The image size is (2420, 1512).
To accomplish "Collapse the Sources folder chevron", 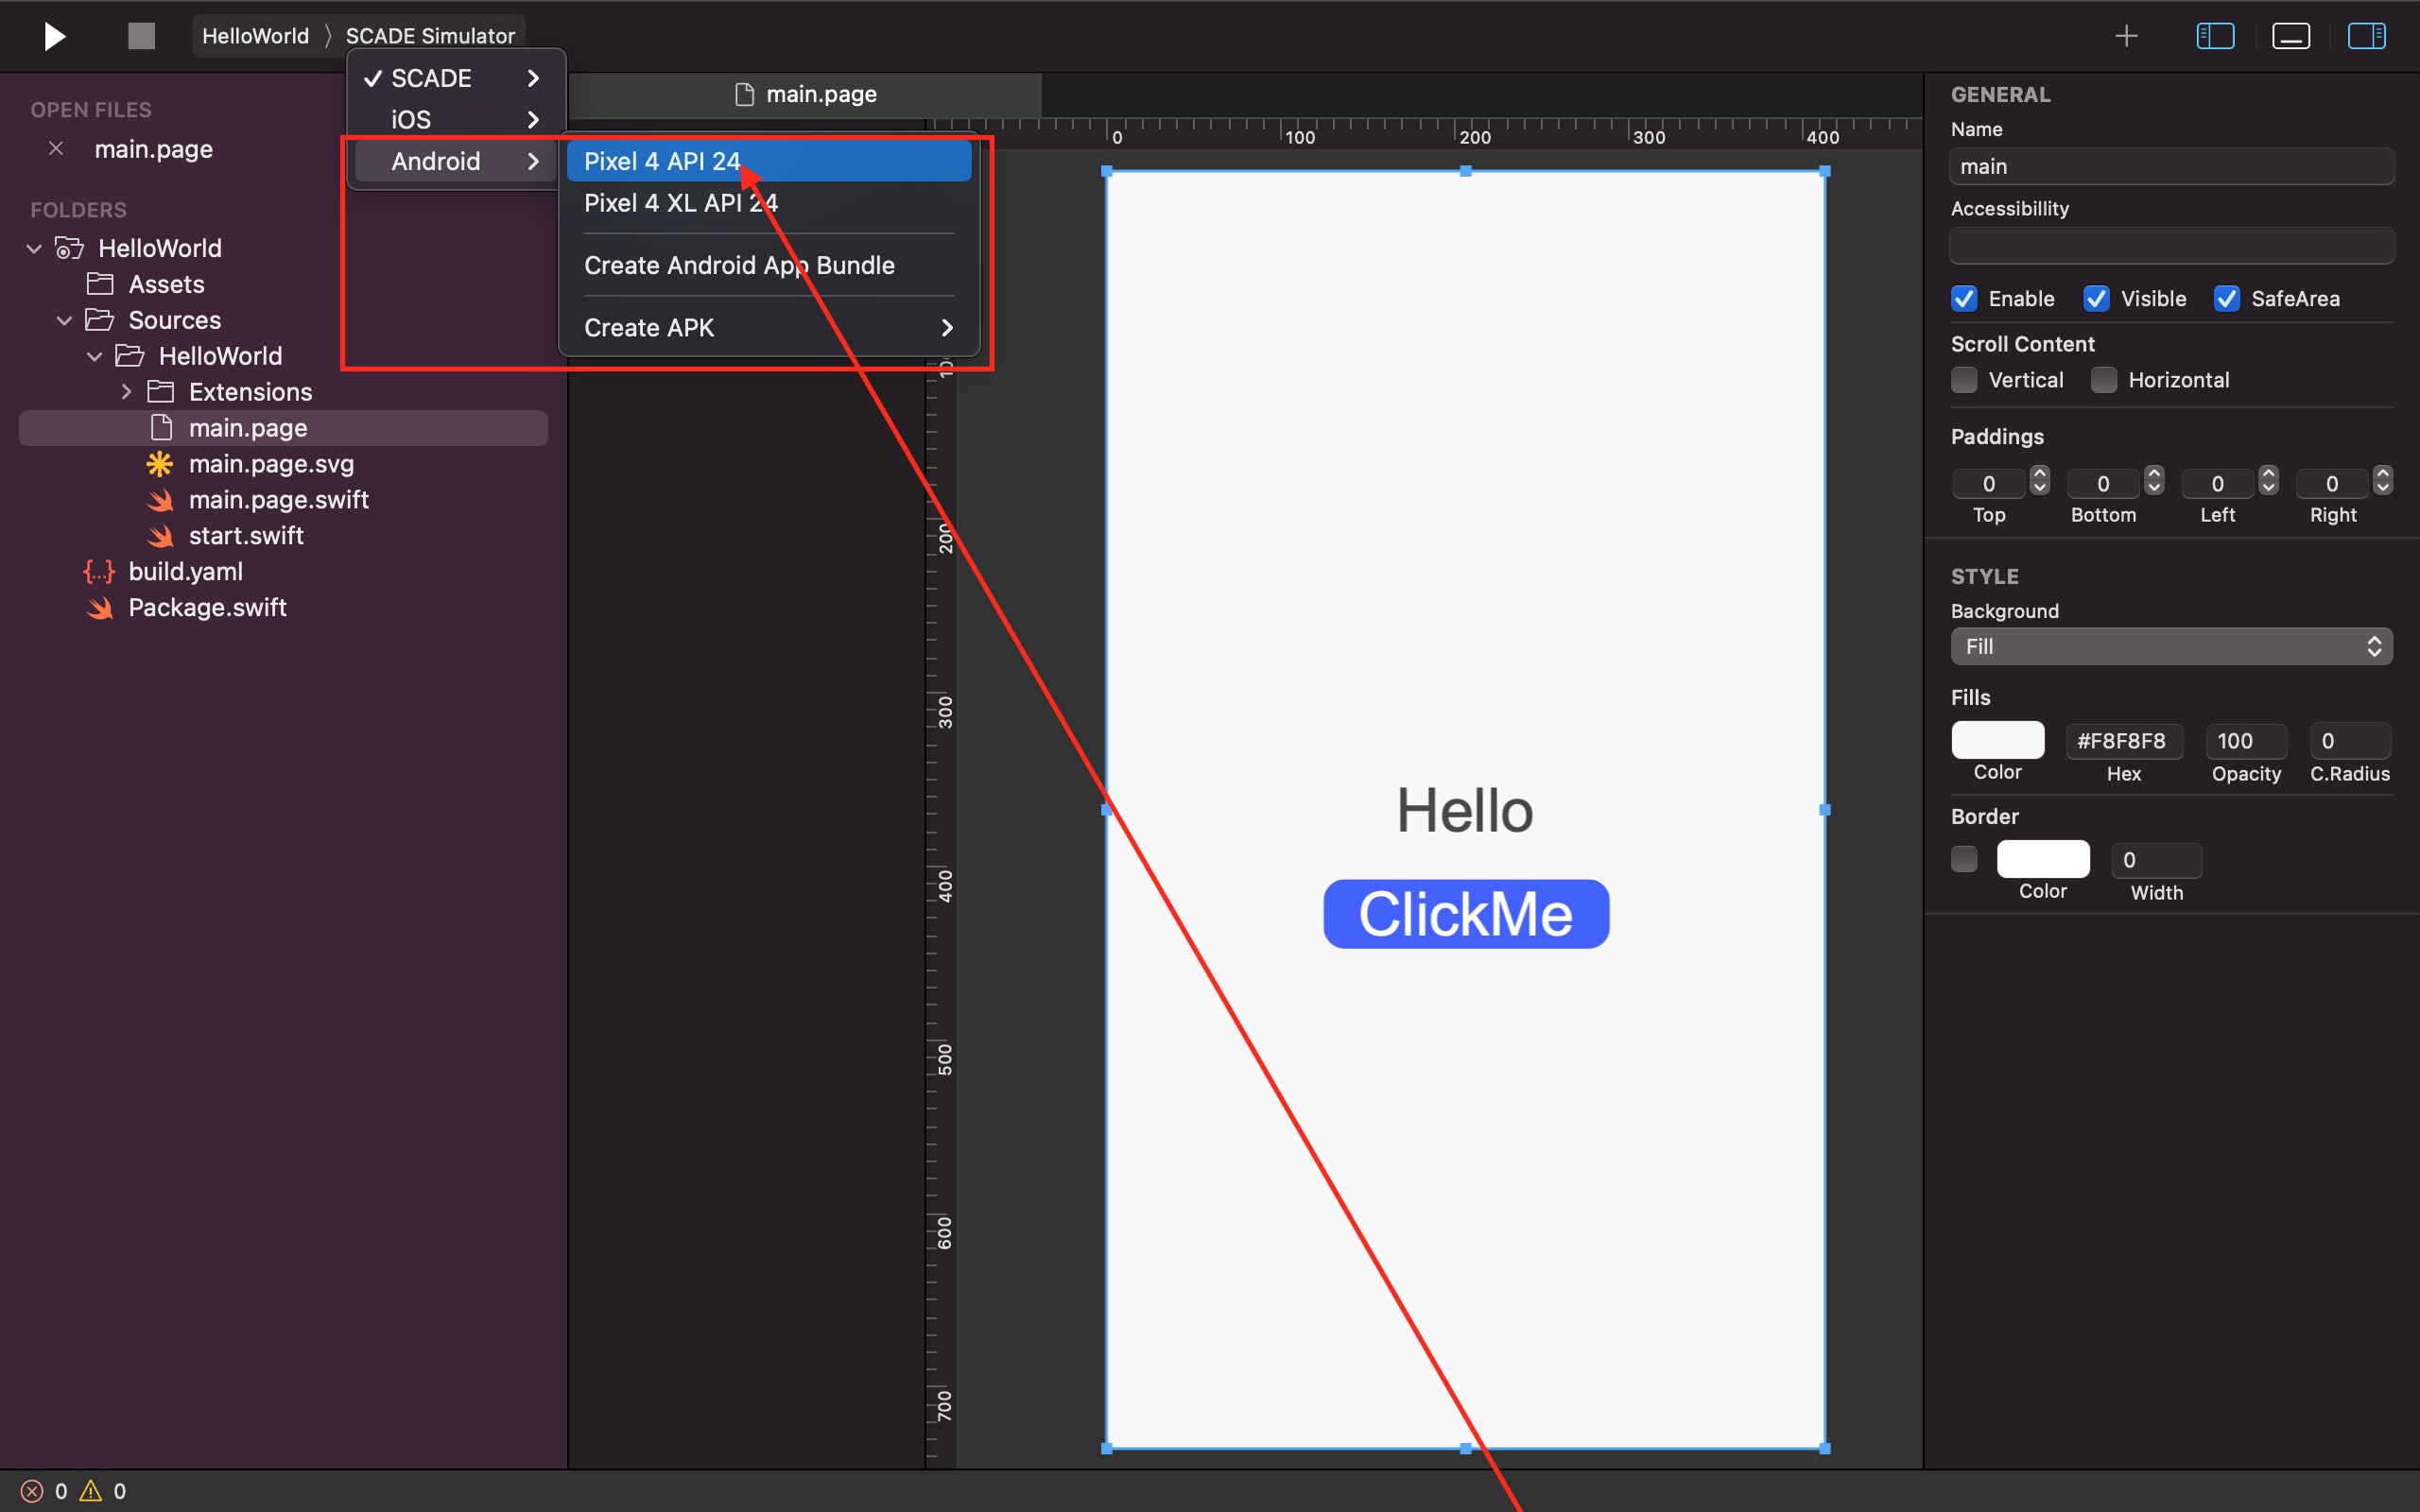I will [64, 320].
